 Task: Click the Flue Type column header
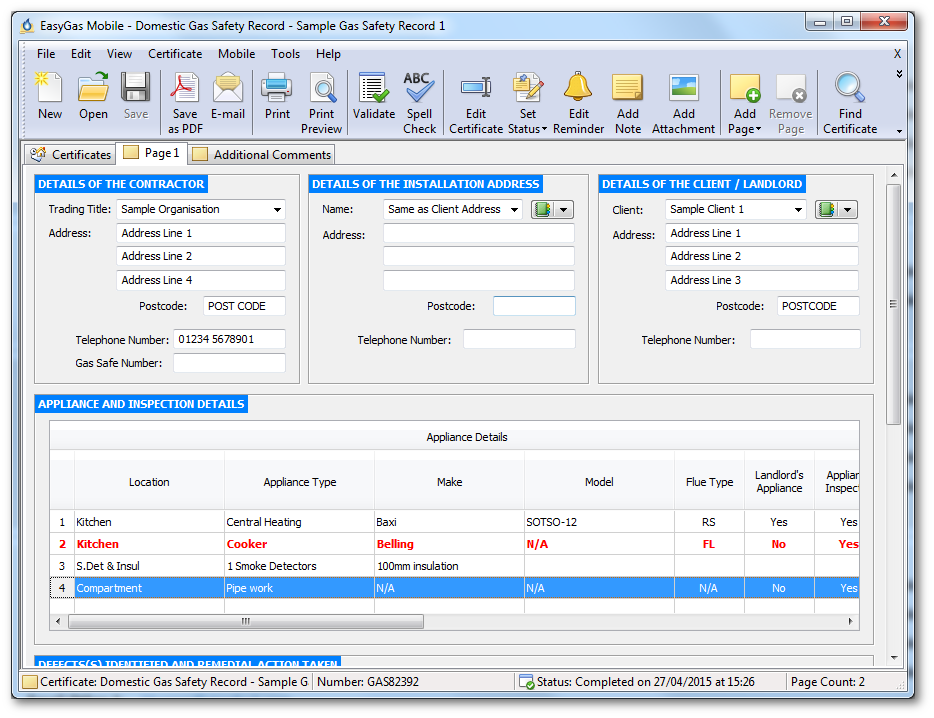pos(709,481)
